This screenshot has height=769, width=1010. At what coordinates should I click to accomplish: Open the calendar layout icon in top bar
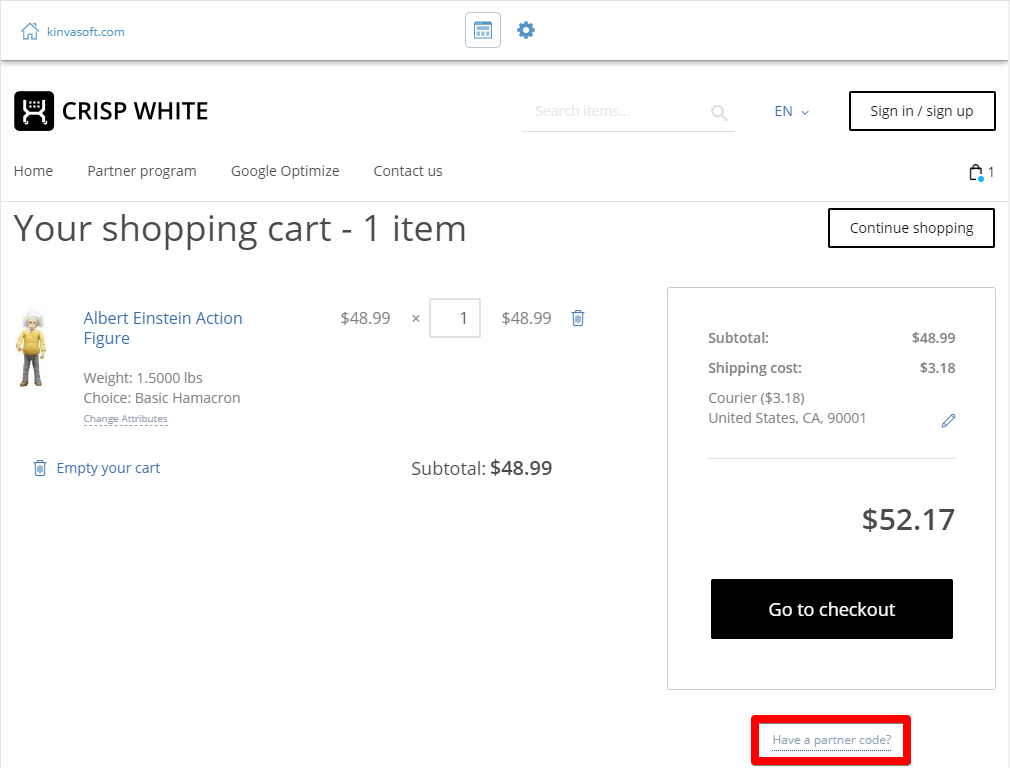pyautogui.click(x=483, y=30)
